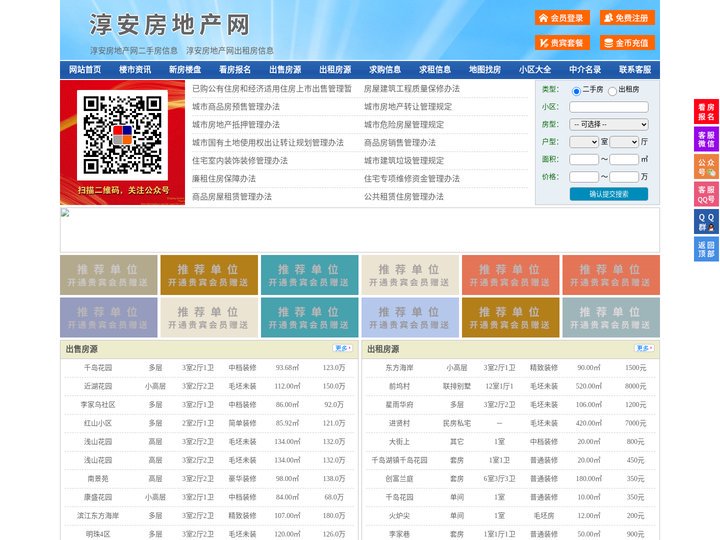Click the 淳安房地产网 site logo title
Image resolution: width=720 pixels, height=540 pixels.
click(x=170, y=25)
